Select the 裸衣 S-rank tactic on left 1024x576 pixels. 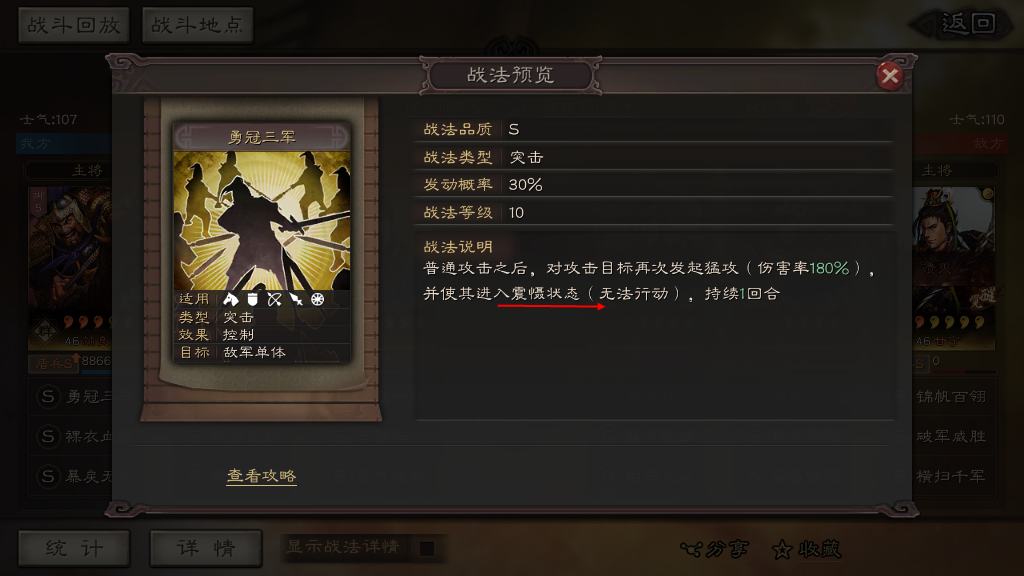[73, 436]
